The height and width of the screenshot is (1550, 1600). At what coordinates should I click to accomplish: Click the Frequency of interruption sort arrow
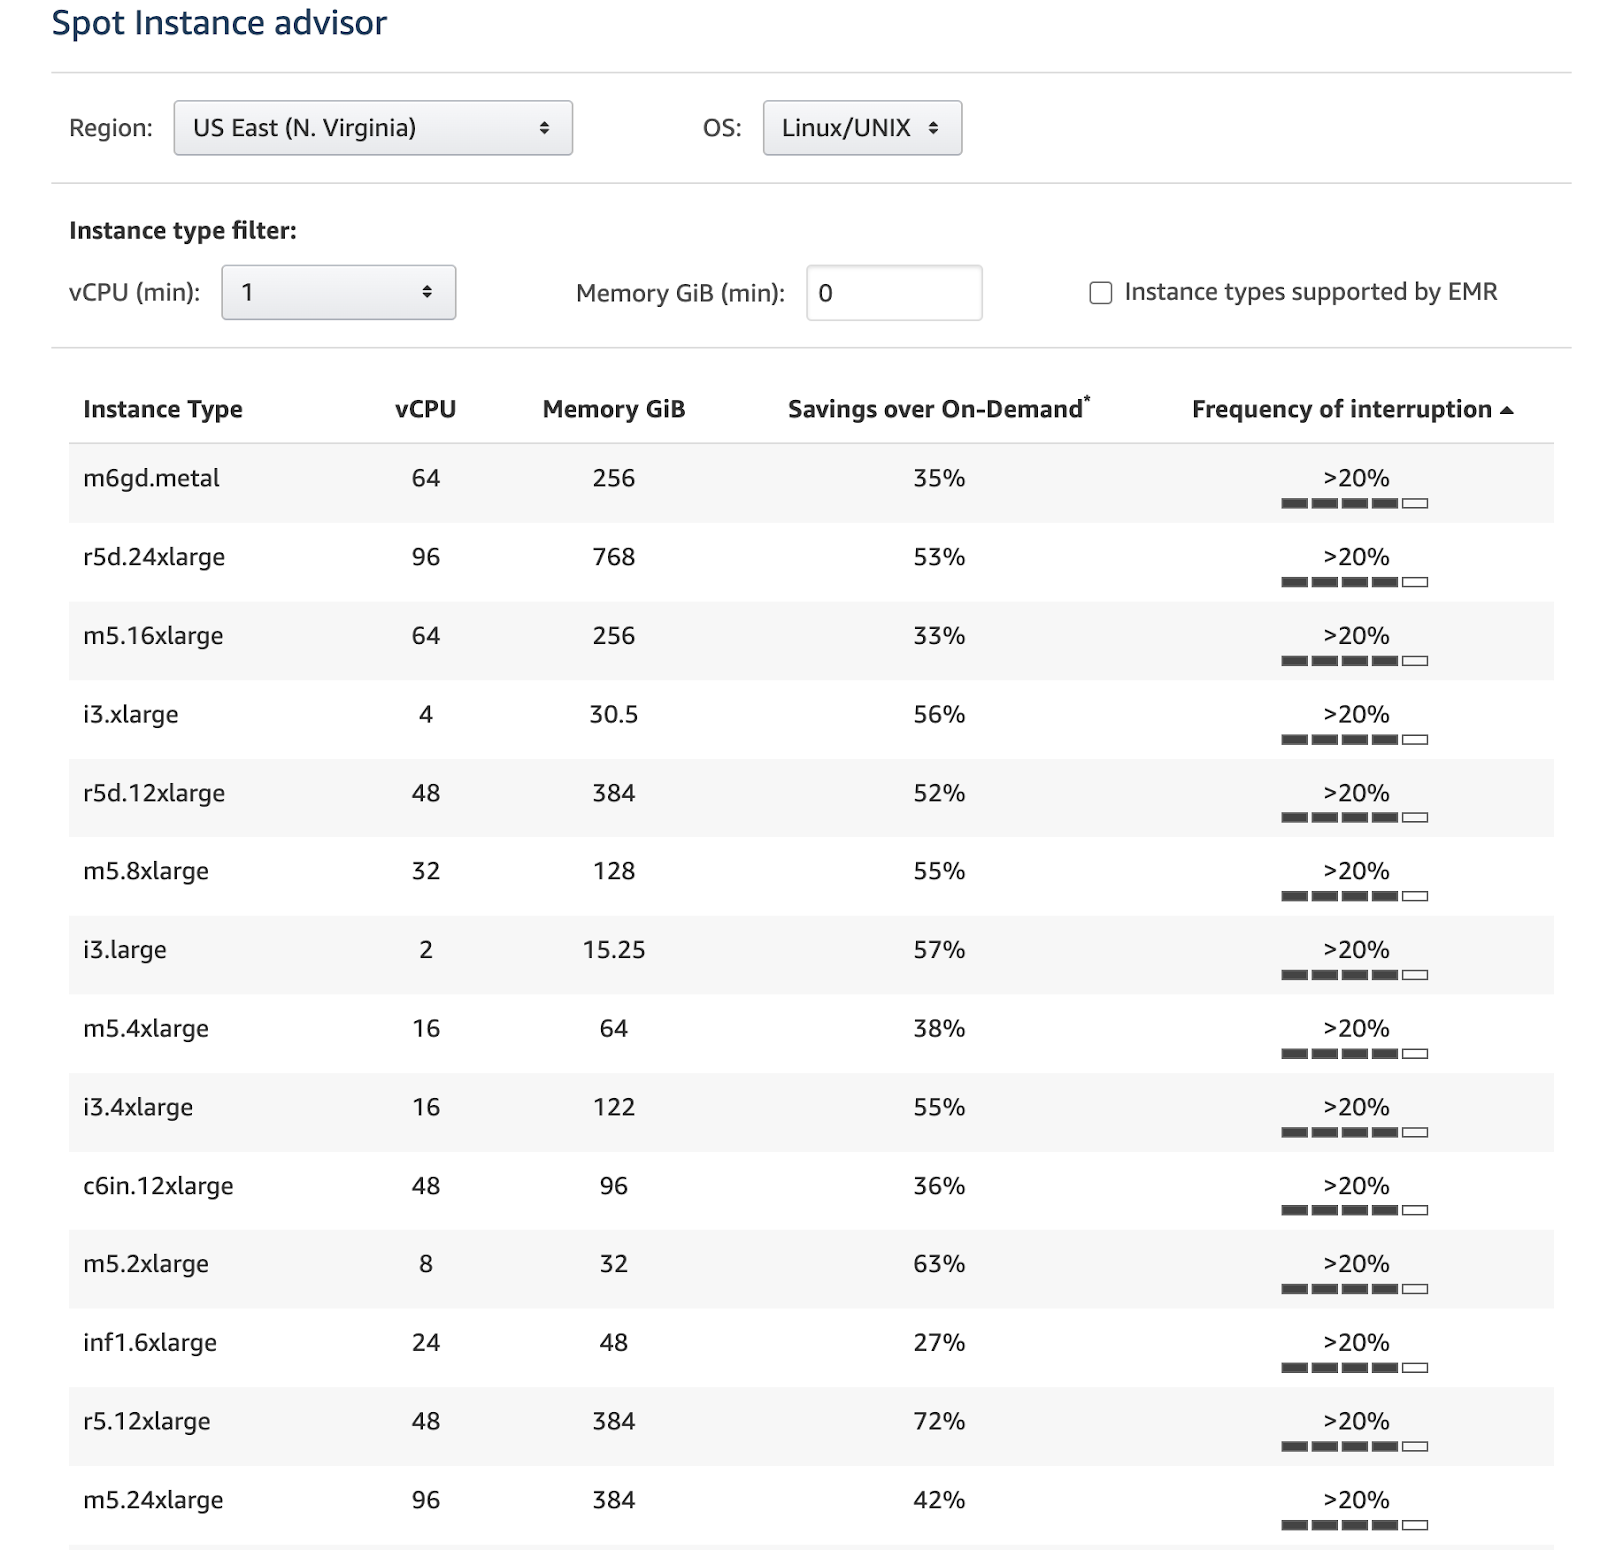click(1507, 410)
